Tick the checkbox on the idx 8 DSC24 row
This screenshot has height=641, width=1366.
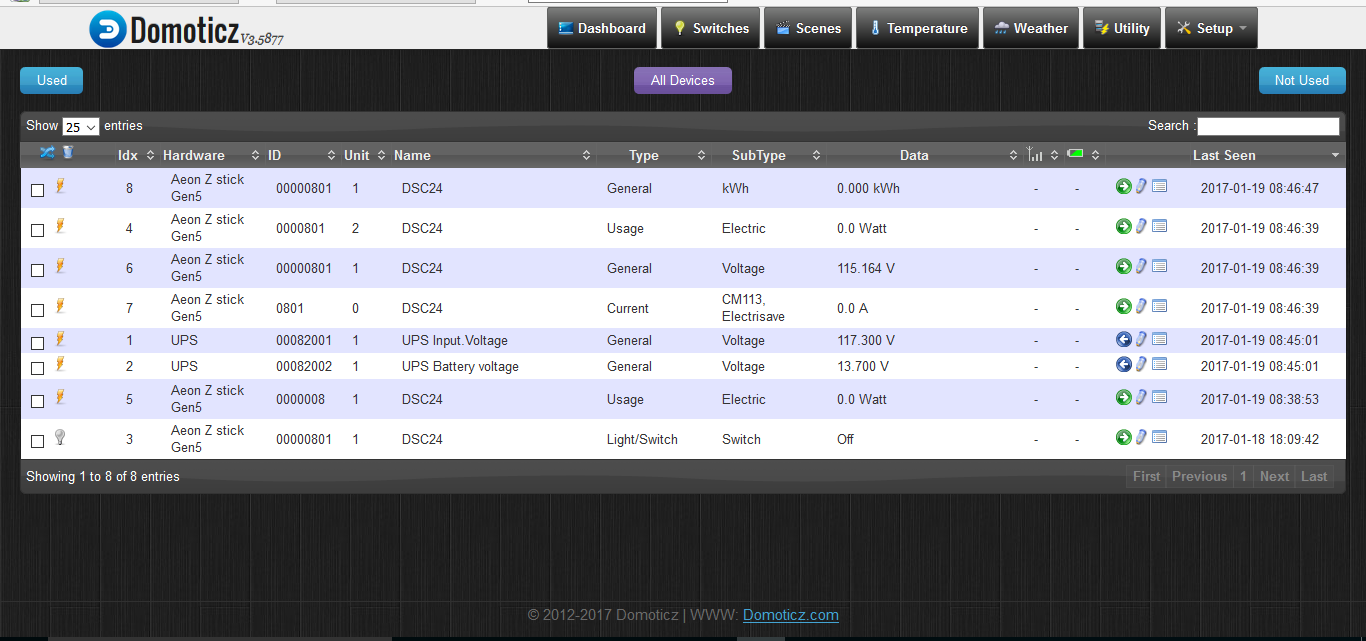[x=37, y=189]
